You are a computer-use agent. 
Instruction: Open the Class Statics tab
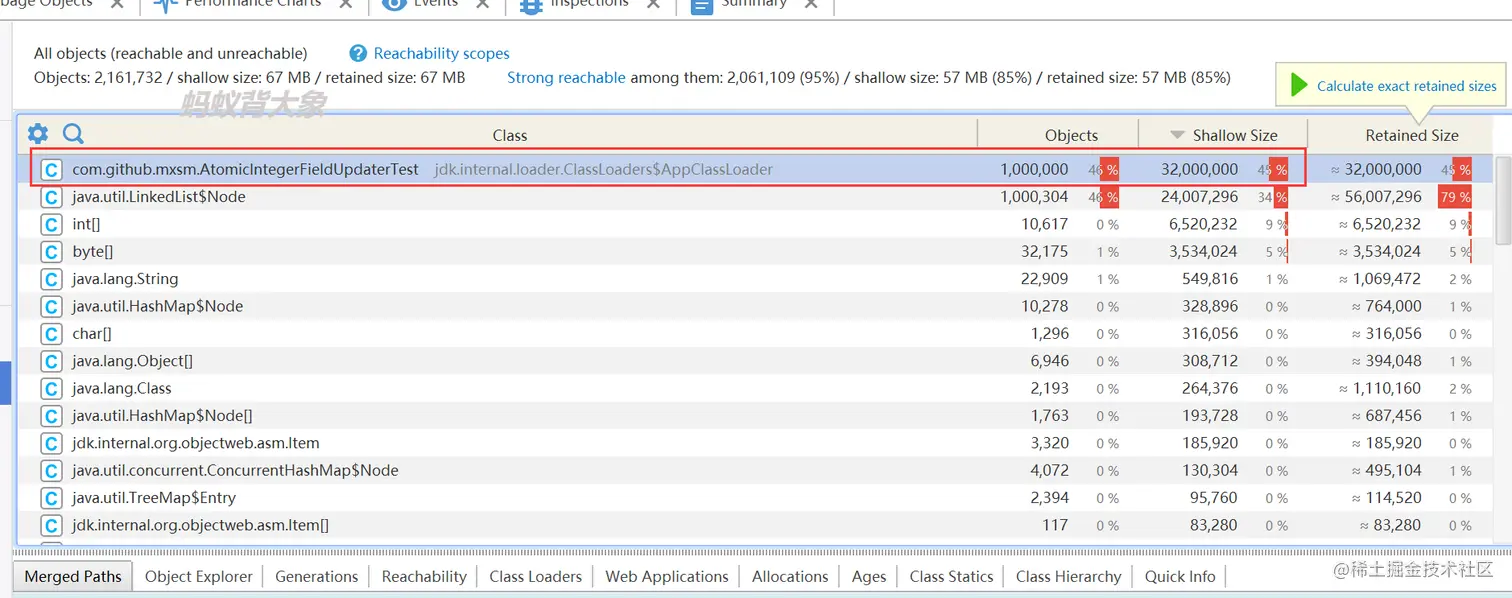click(951, 576)
